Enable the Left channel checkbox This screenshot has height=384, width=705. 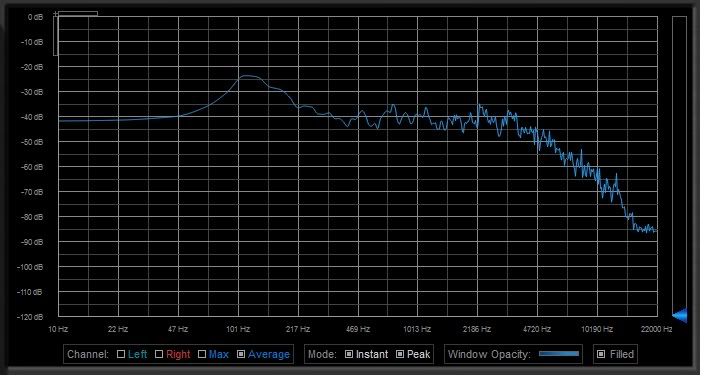point(121,354)
